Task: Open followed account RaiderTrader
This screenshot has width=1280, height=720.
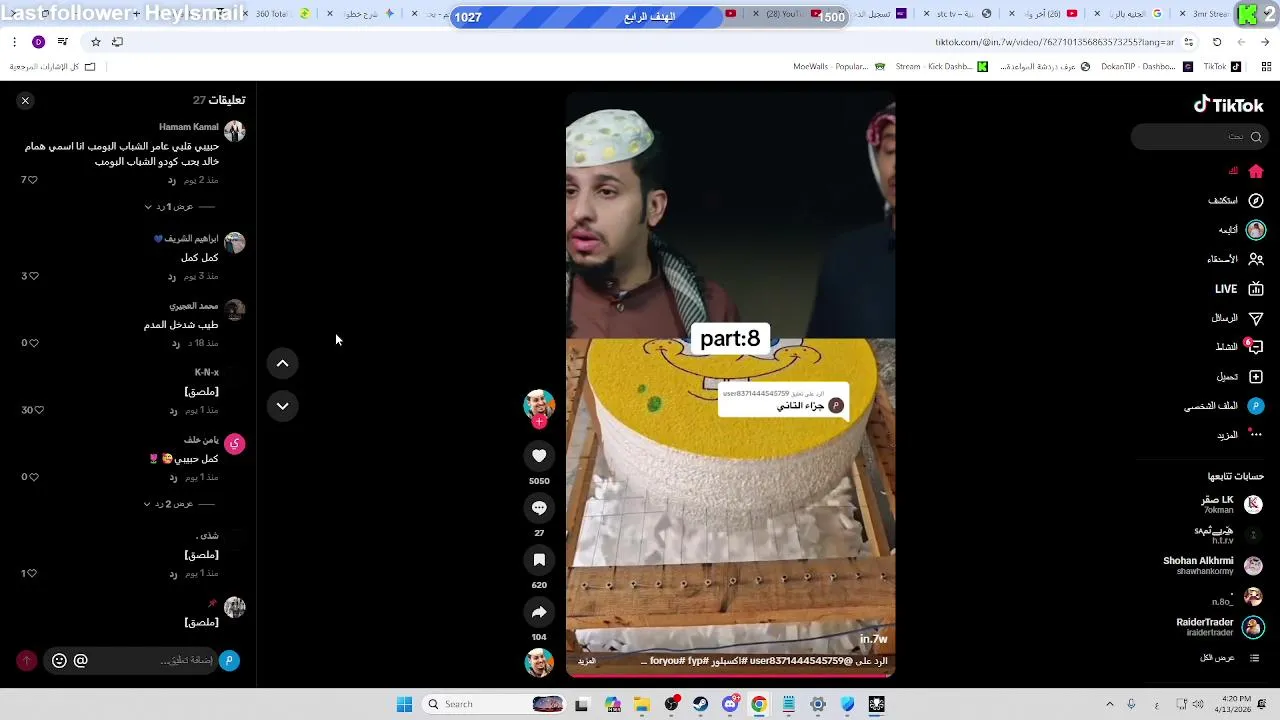Action: point(1220,627)
